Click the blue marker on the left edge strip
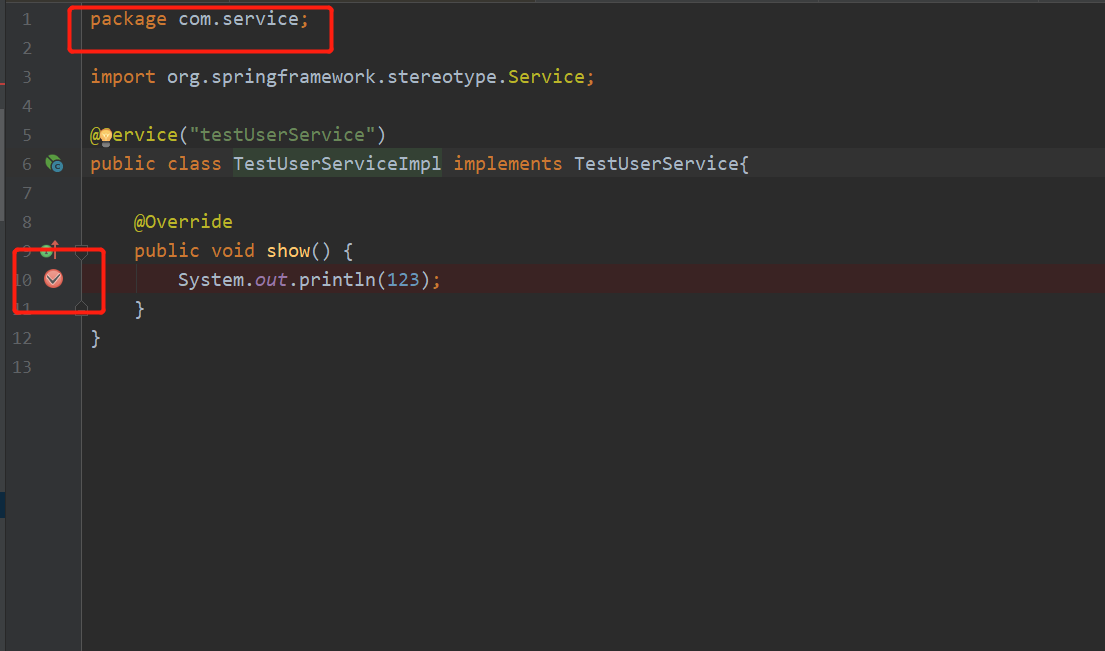Viewport: 1105px width, 651px height. click(x=3, y=505)
